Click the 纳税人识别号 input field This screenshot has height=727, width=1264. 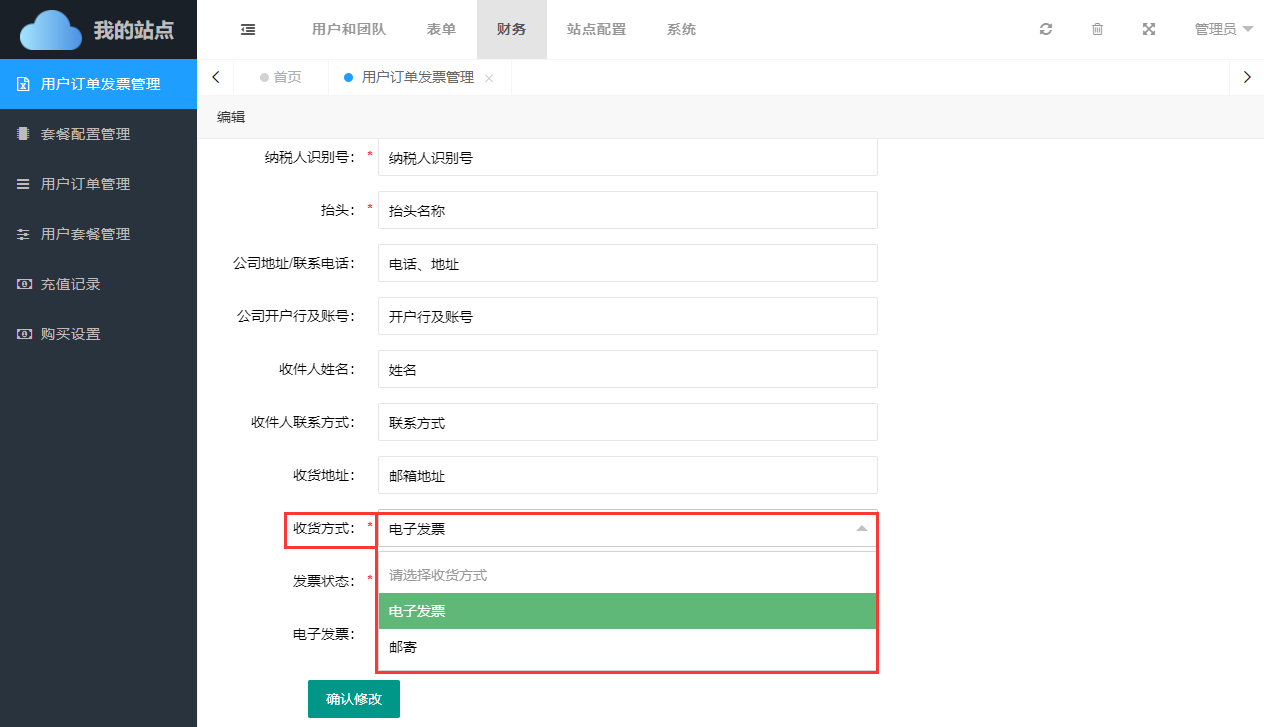tap(627, 157)
